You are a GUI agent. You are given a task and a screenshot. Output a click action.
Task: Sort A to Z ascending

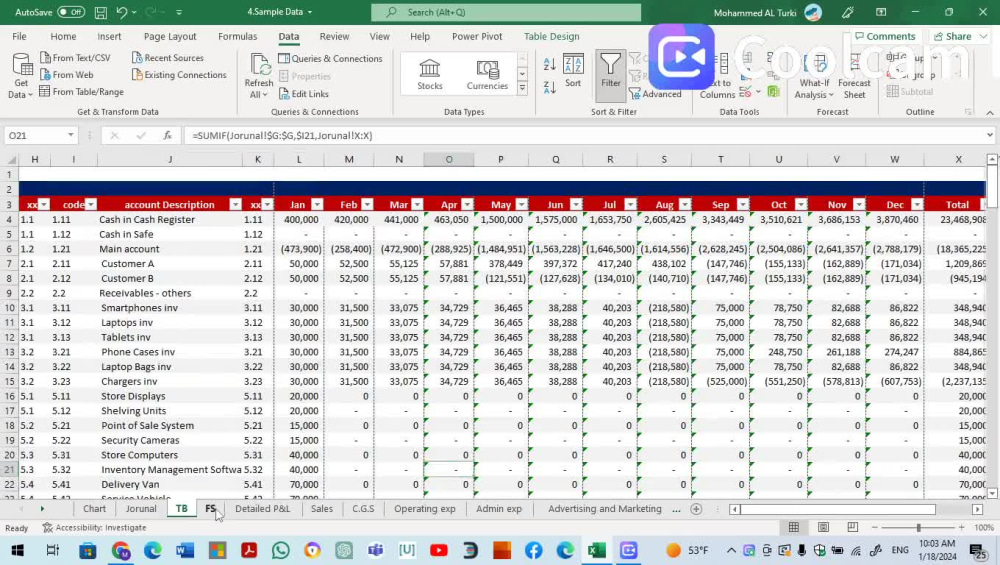[550, 64]
